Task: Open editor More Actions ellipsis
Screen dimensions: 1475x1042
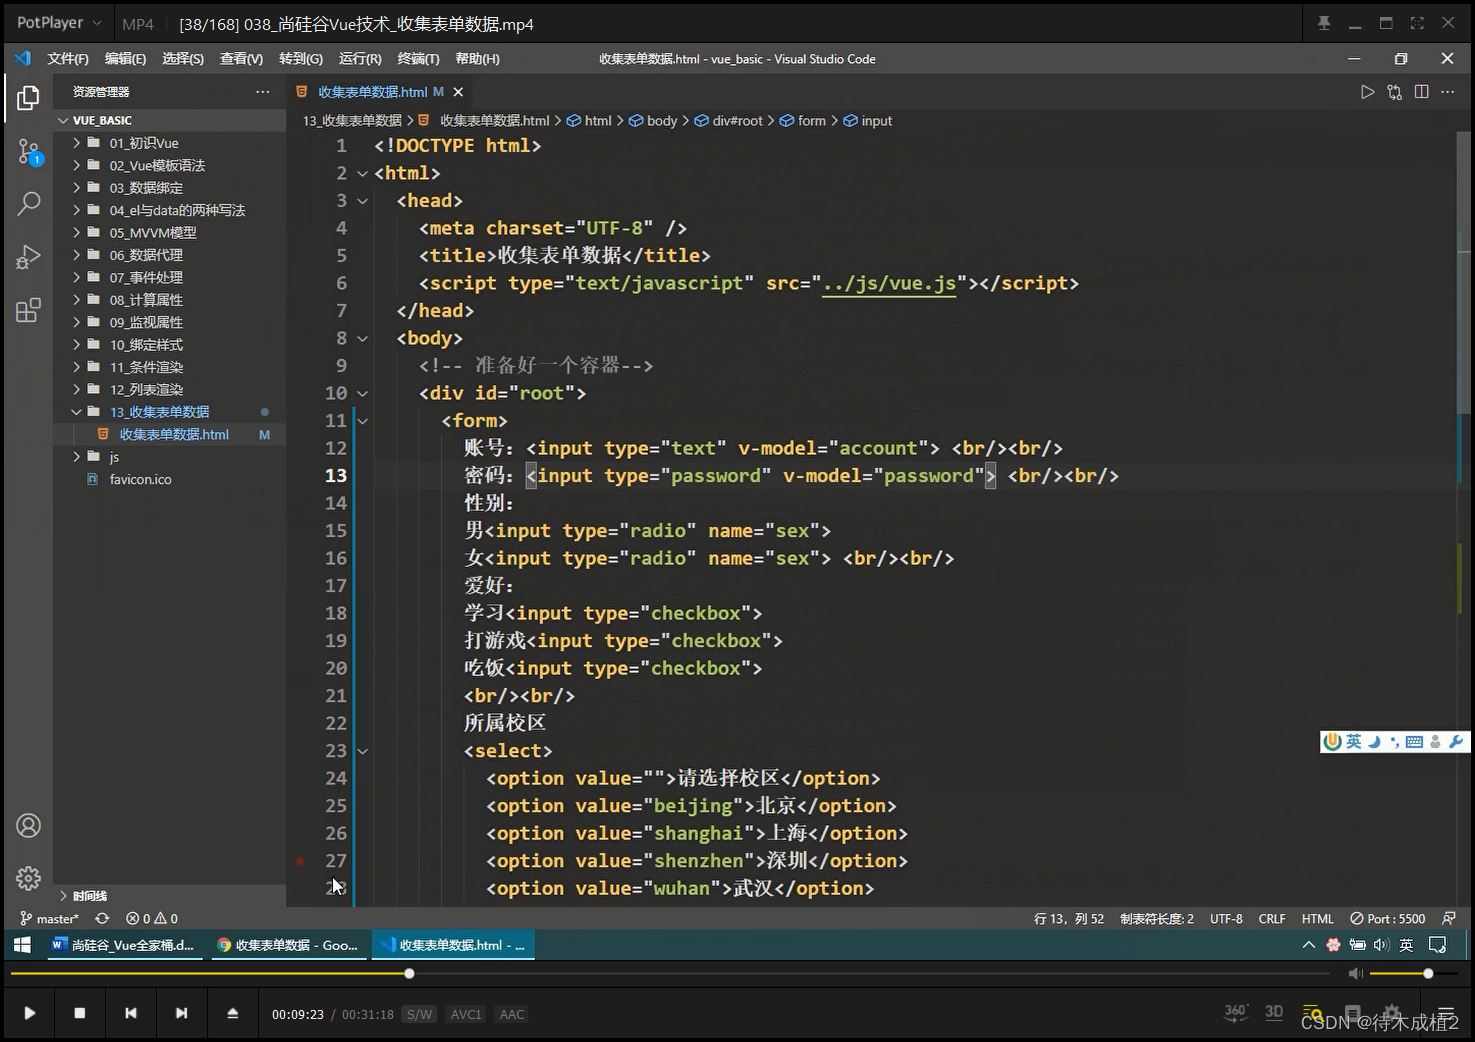Action: click(1447, 92)
